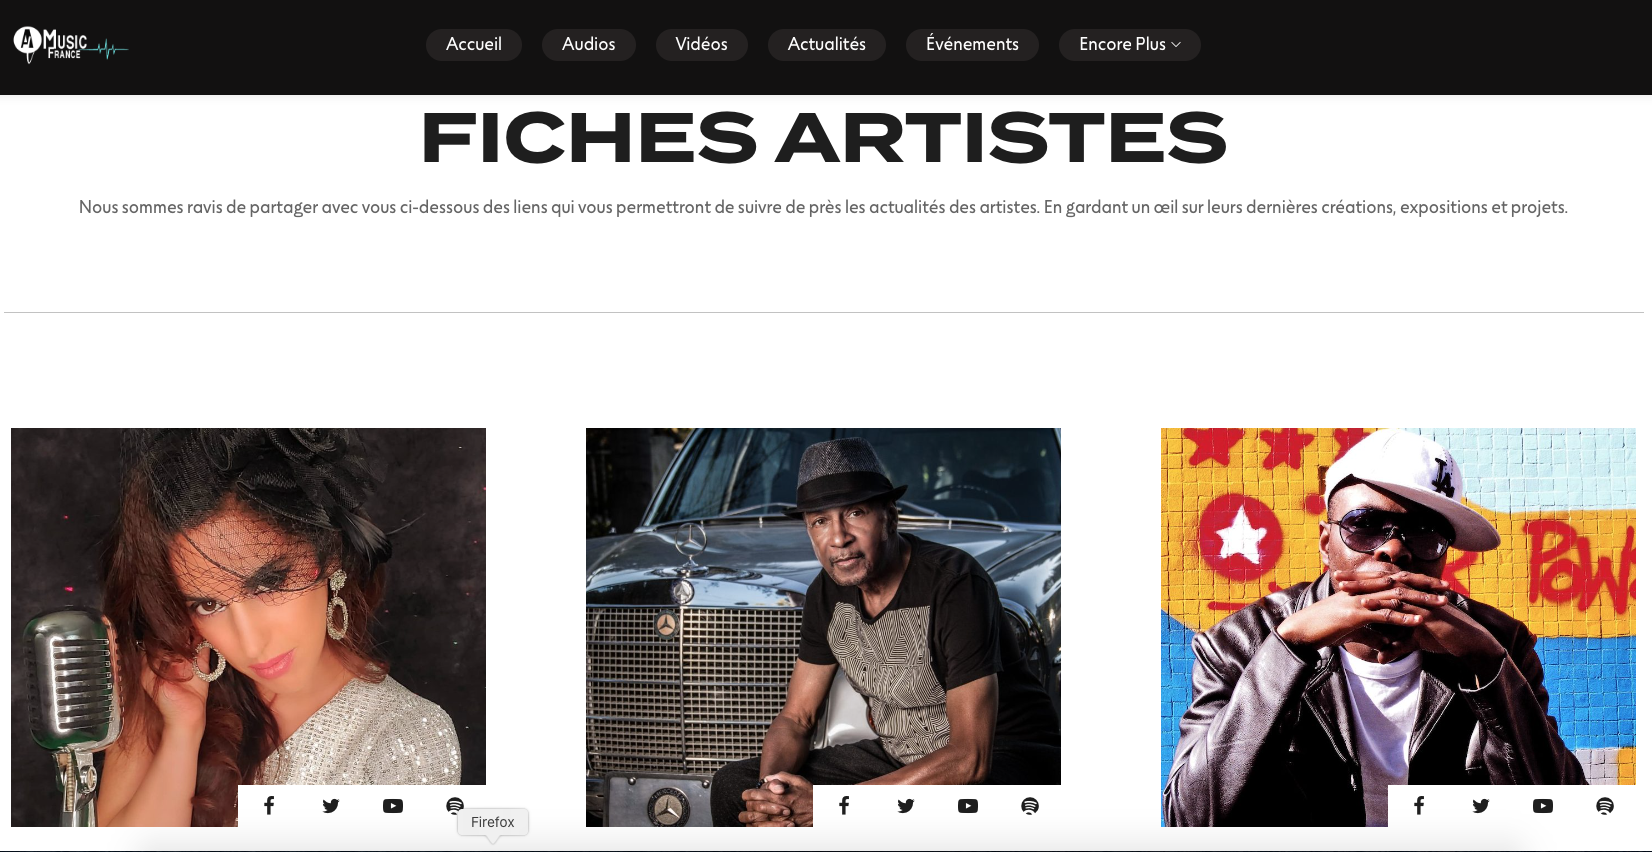Expand the Encore Plus dropdown menu
This screenshot has height=852, width=1652.
click(x=1130, y=44)
